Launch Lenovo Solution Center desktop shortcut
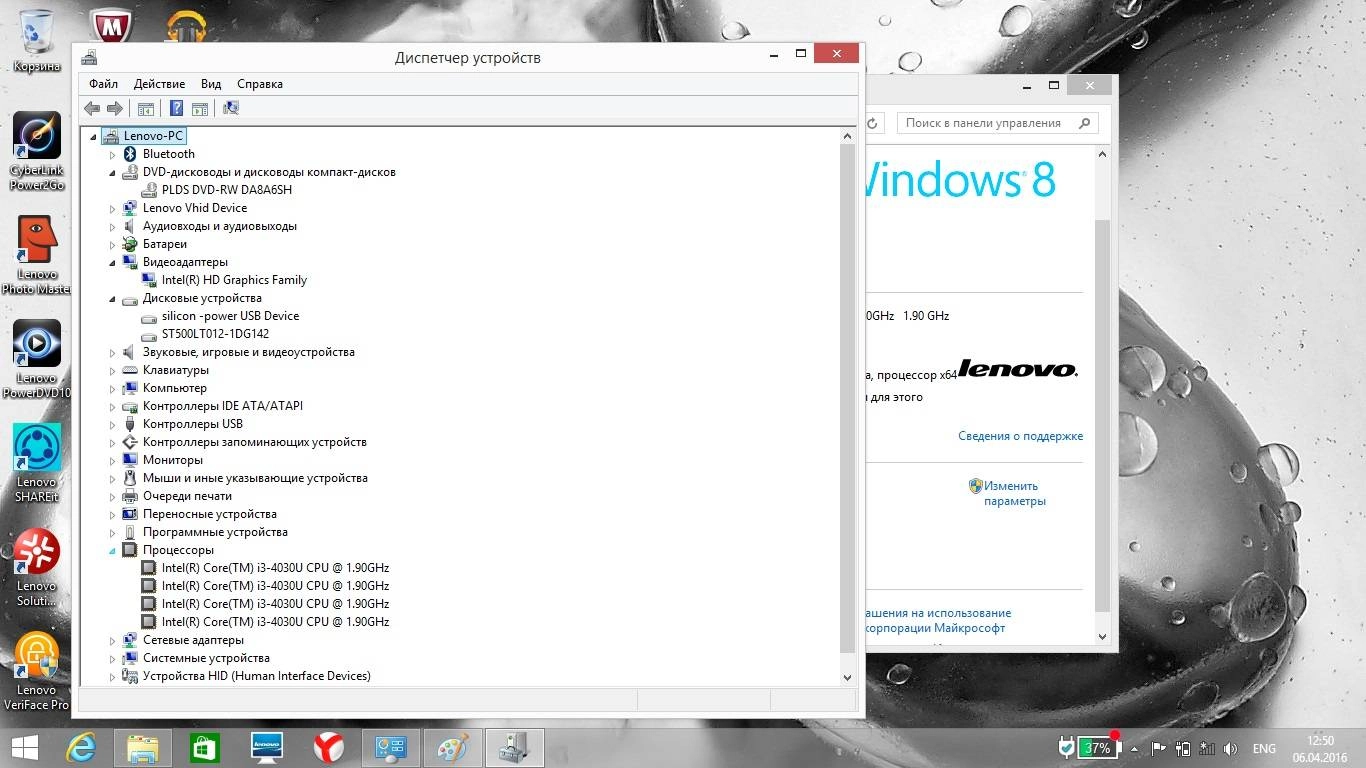 pos(37,567)
